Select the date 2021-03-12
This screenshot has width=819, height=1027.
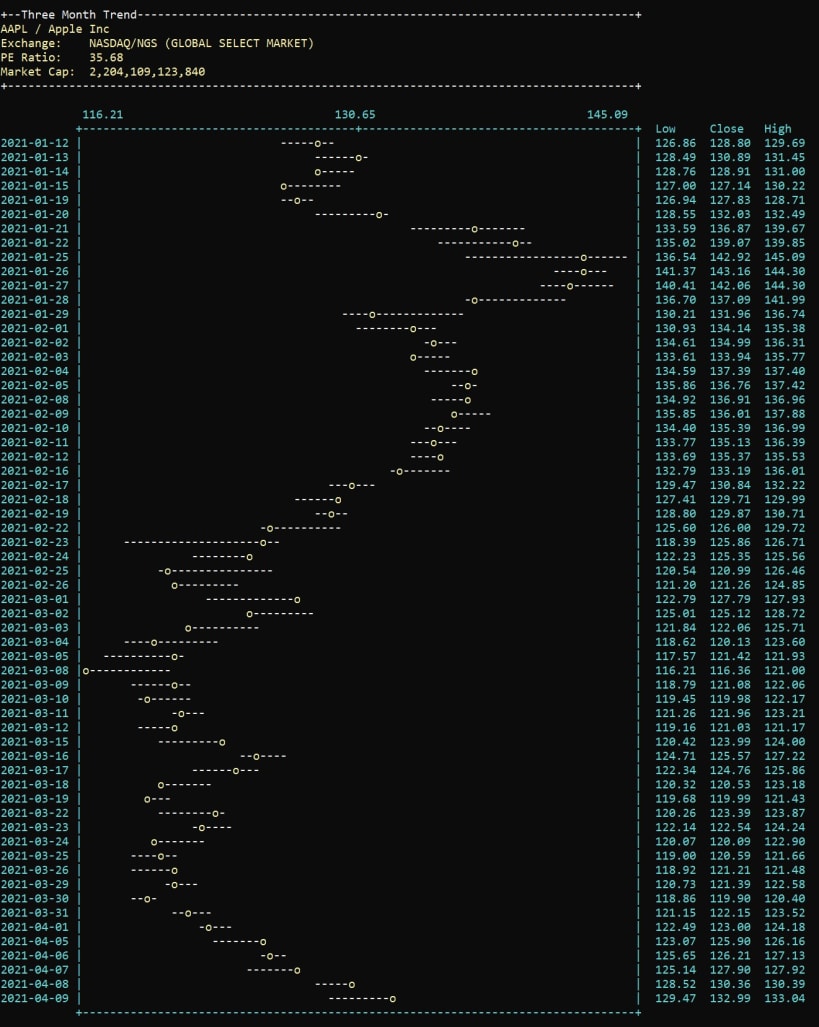coord(35,728)
